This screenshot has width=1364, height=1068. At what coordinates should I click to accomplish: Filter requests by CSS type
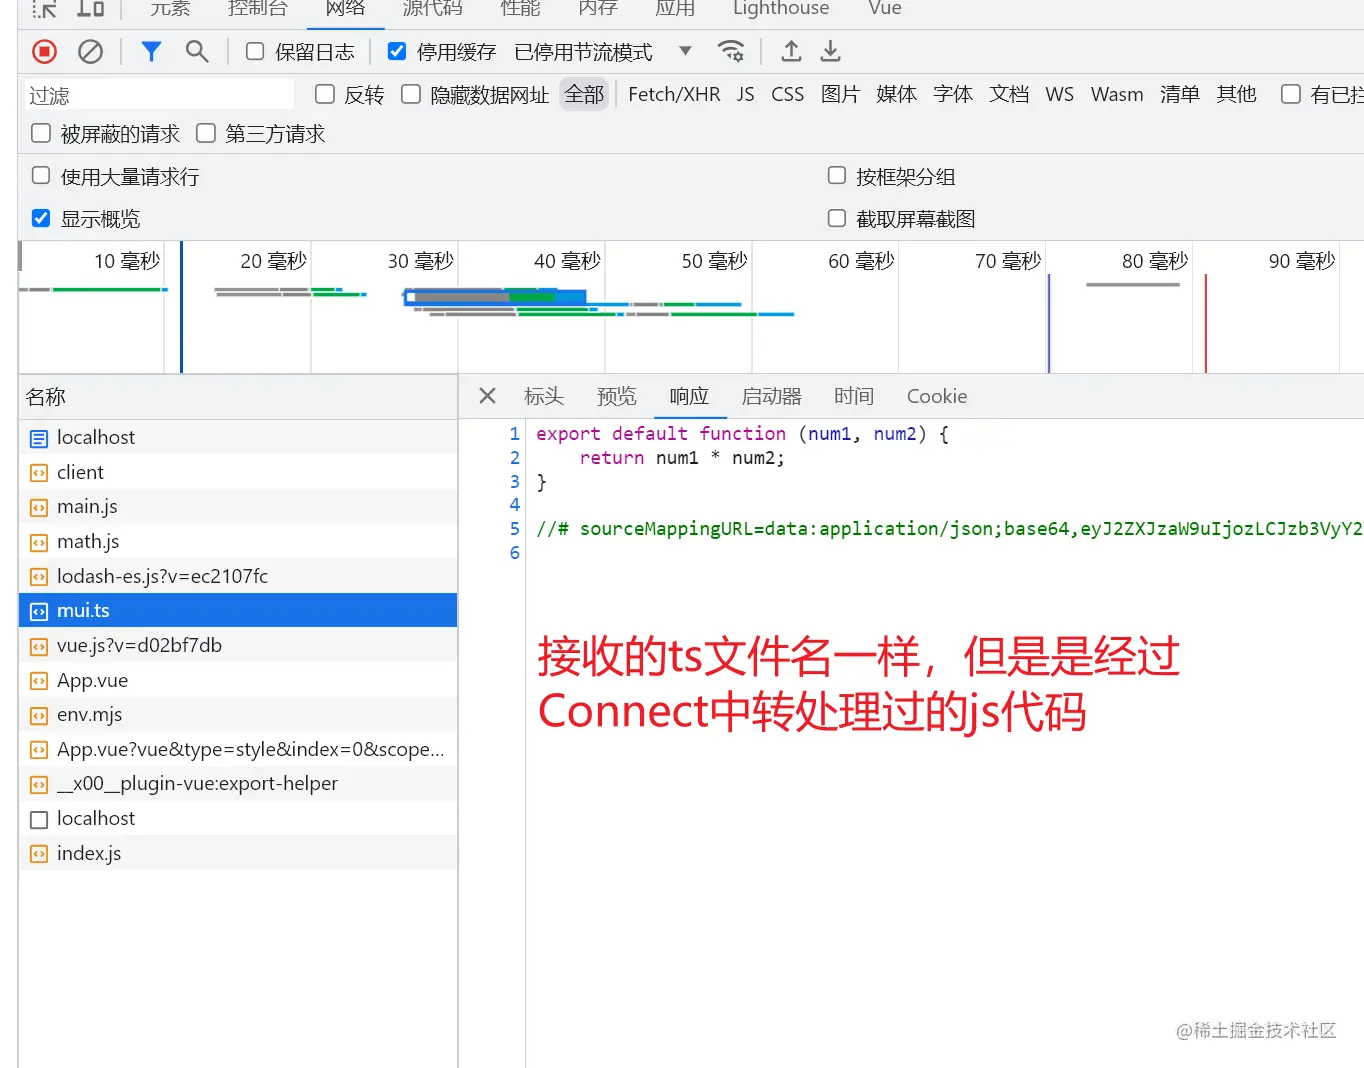click(788, 94)
